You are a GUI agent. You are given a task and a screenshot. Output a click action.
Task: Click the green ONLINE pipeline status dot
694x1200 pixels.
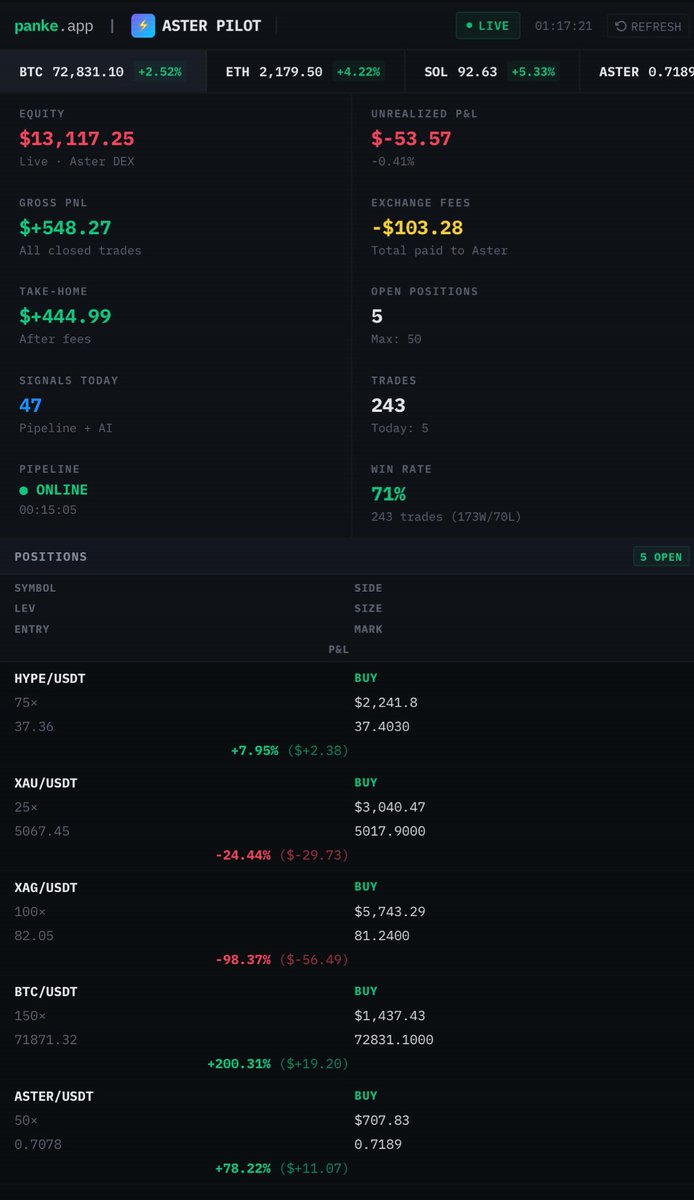[24, 490]
